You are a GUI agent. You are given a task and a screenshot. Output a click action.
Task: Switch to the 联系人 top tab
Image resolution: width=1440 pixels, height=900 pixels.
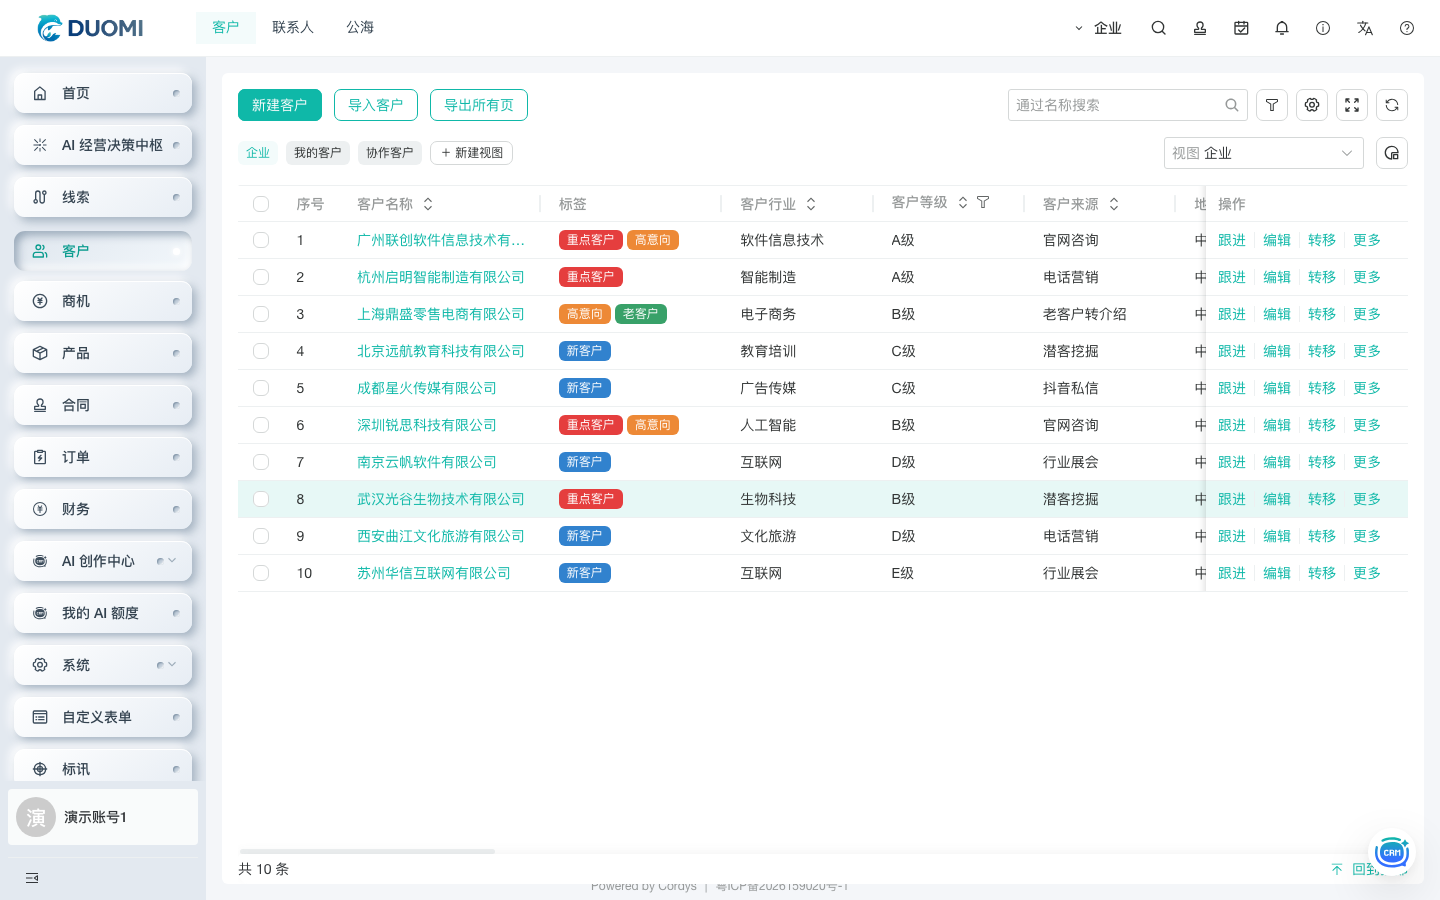pyautogui.click(x=293, y=27)
